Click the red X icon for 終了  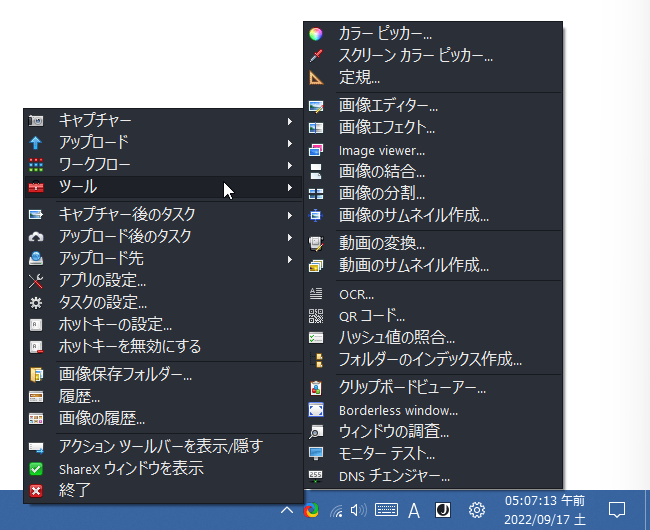tap(36, 491)
